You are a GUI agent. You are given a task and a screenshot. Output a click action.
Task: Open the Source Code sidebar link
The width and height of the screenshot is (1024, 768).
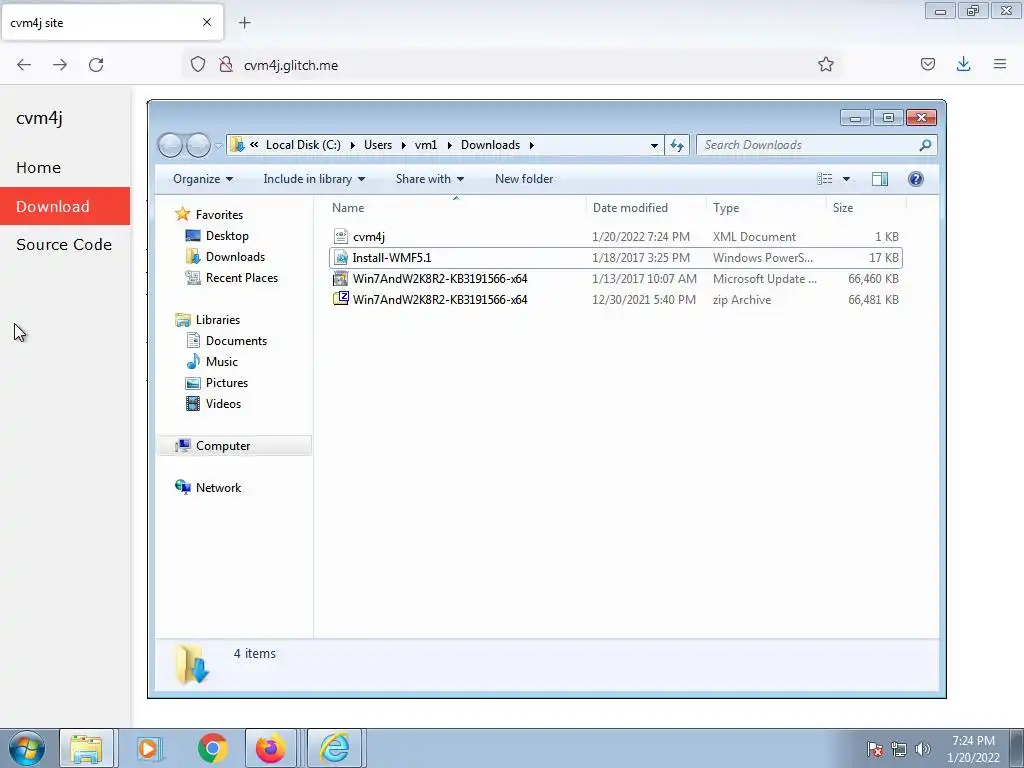coord(65,244)
